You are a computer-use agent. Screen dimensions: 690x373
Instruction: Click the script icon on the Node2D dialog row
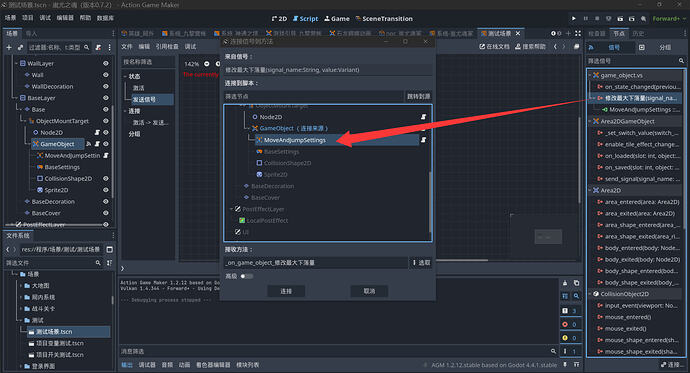coord(423,117)
